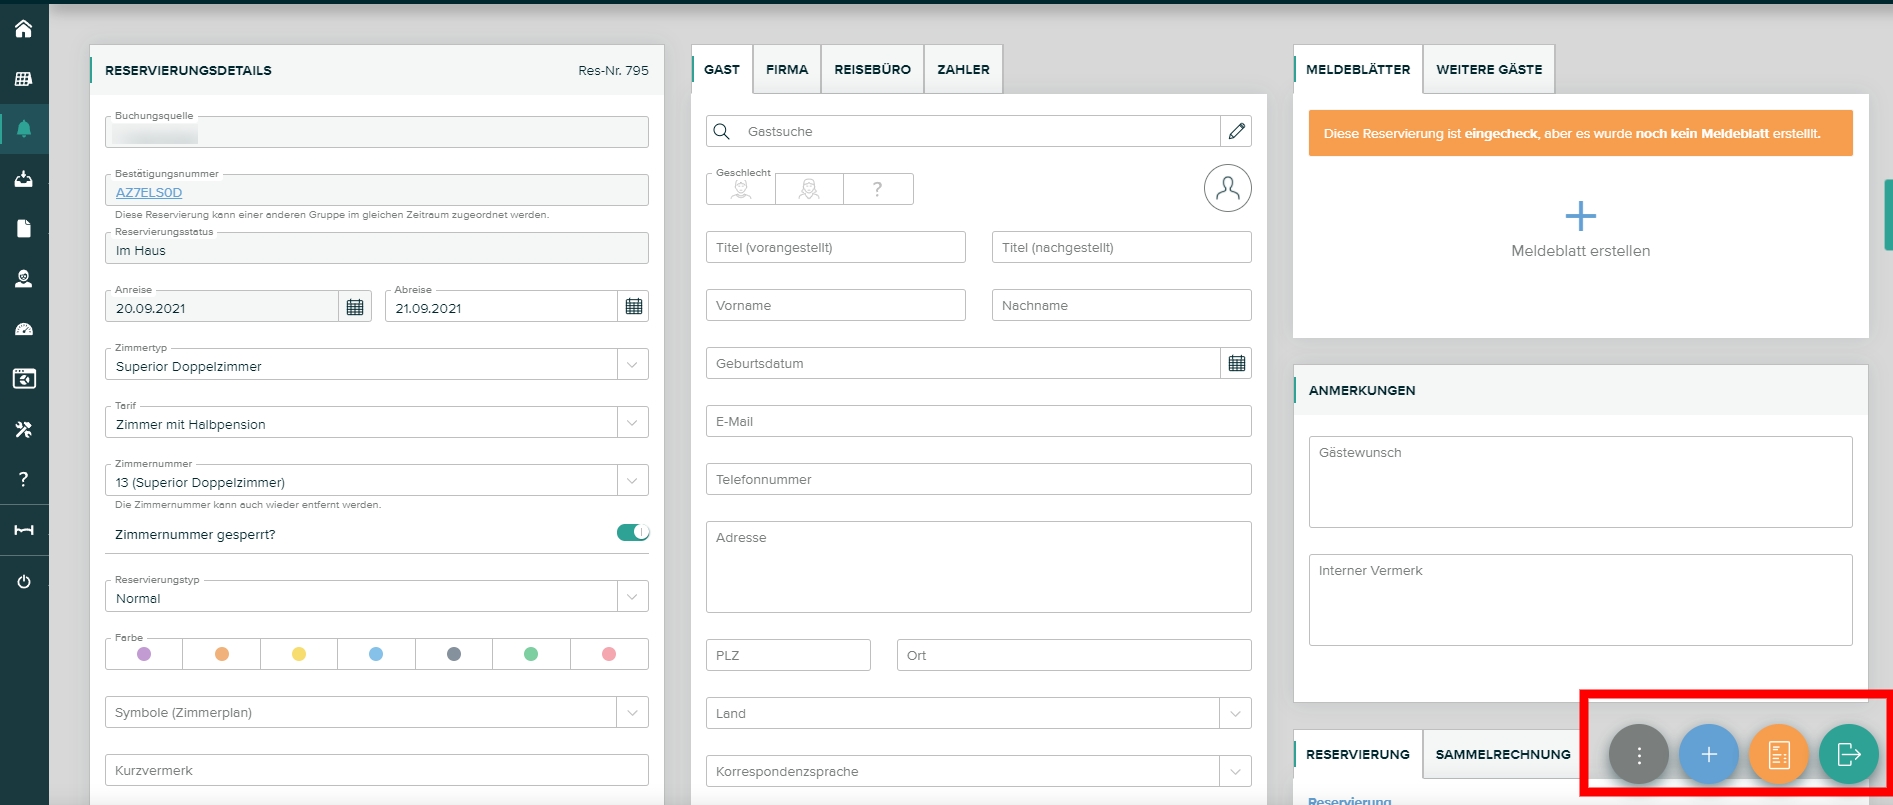This screenshot has height=805, width=1893.
Task: Expand the Land dropdown
Action: pos(1235,713)
